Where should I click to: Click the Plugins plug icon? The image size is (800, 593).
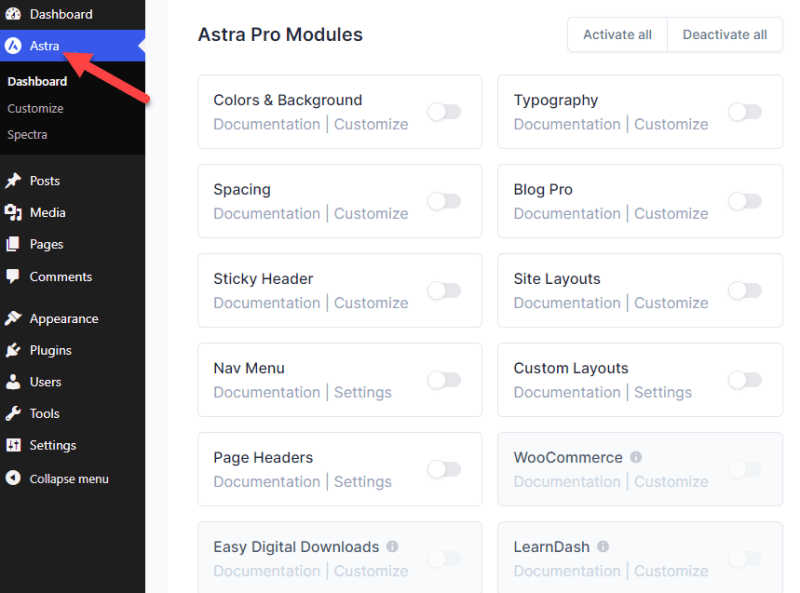[x=13, y=350]
